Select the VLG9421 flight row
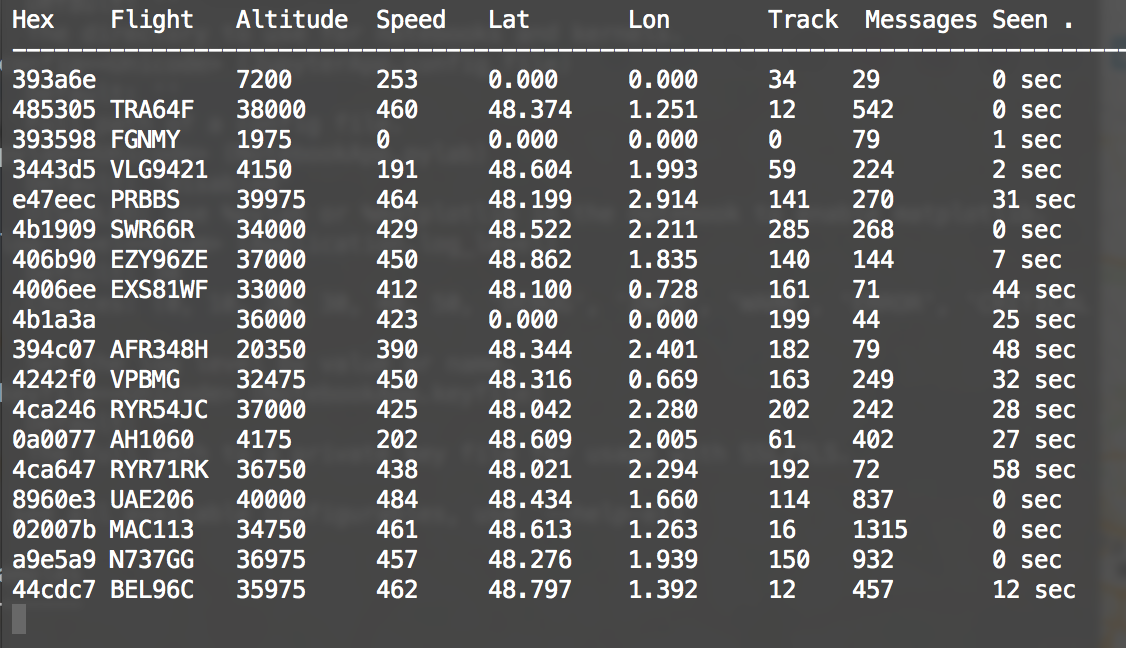Viewport: 1126px width, 648px height. click(x=544, y=170)
